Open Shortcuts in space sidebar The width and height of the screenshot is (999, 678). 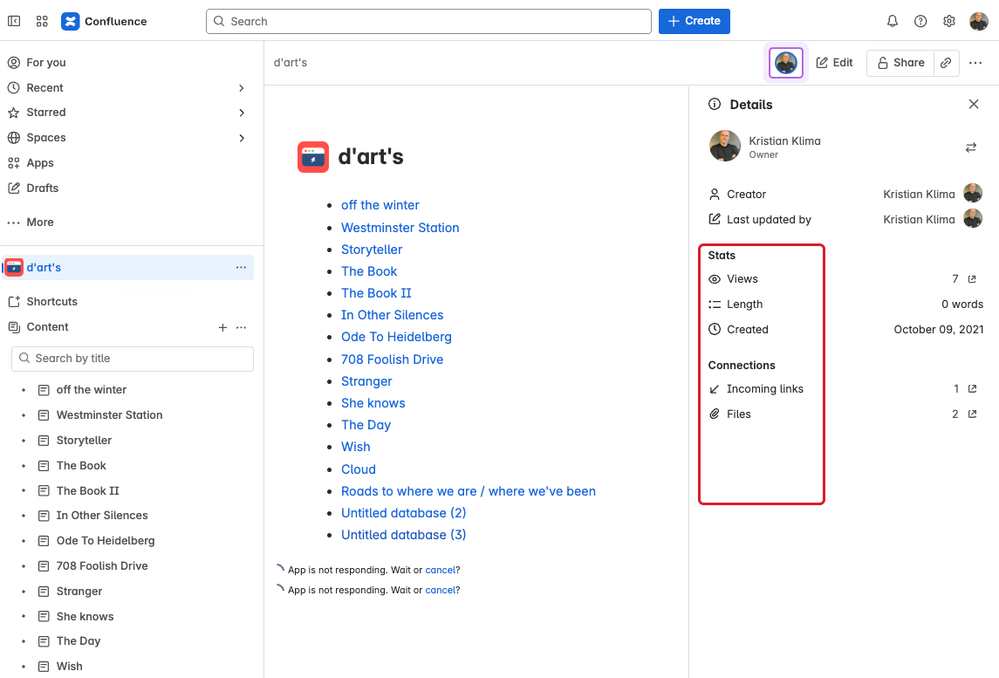tap(52, 301)
